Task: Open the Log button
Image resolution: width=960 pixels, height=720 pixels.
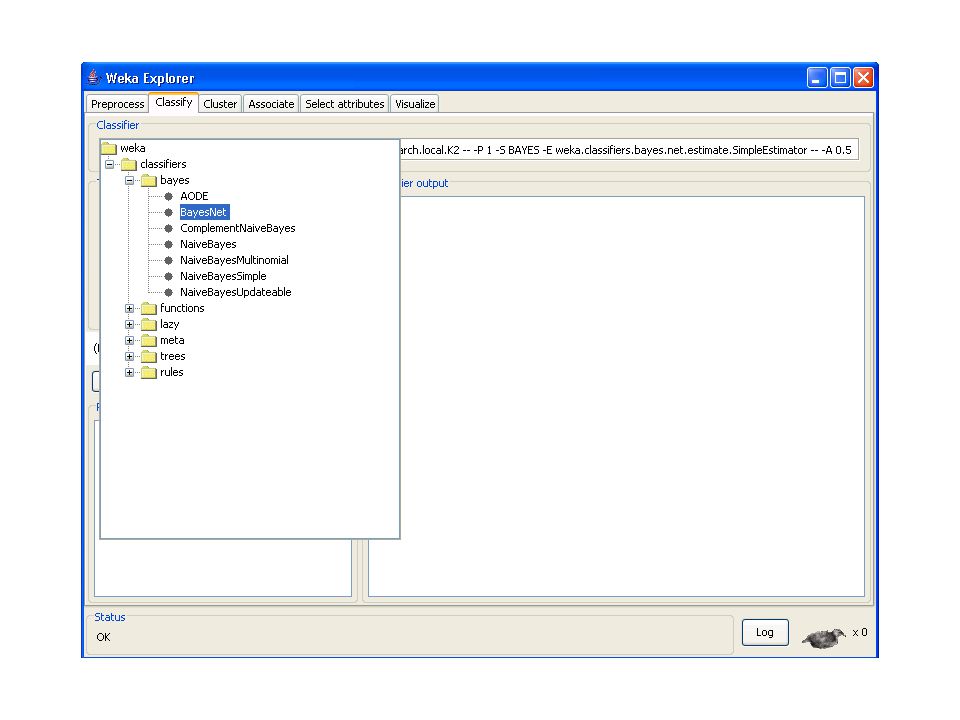Action: pos(765,632)
